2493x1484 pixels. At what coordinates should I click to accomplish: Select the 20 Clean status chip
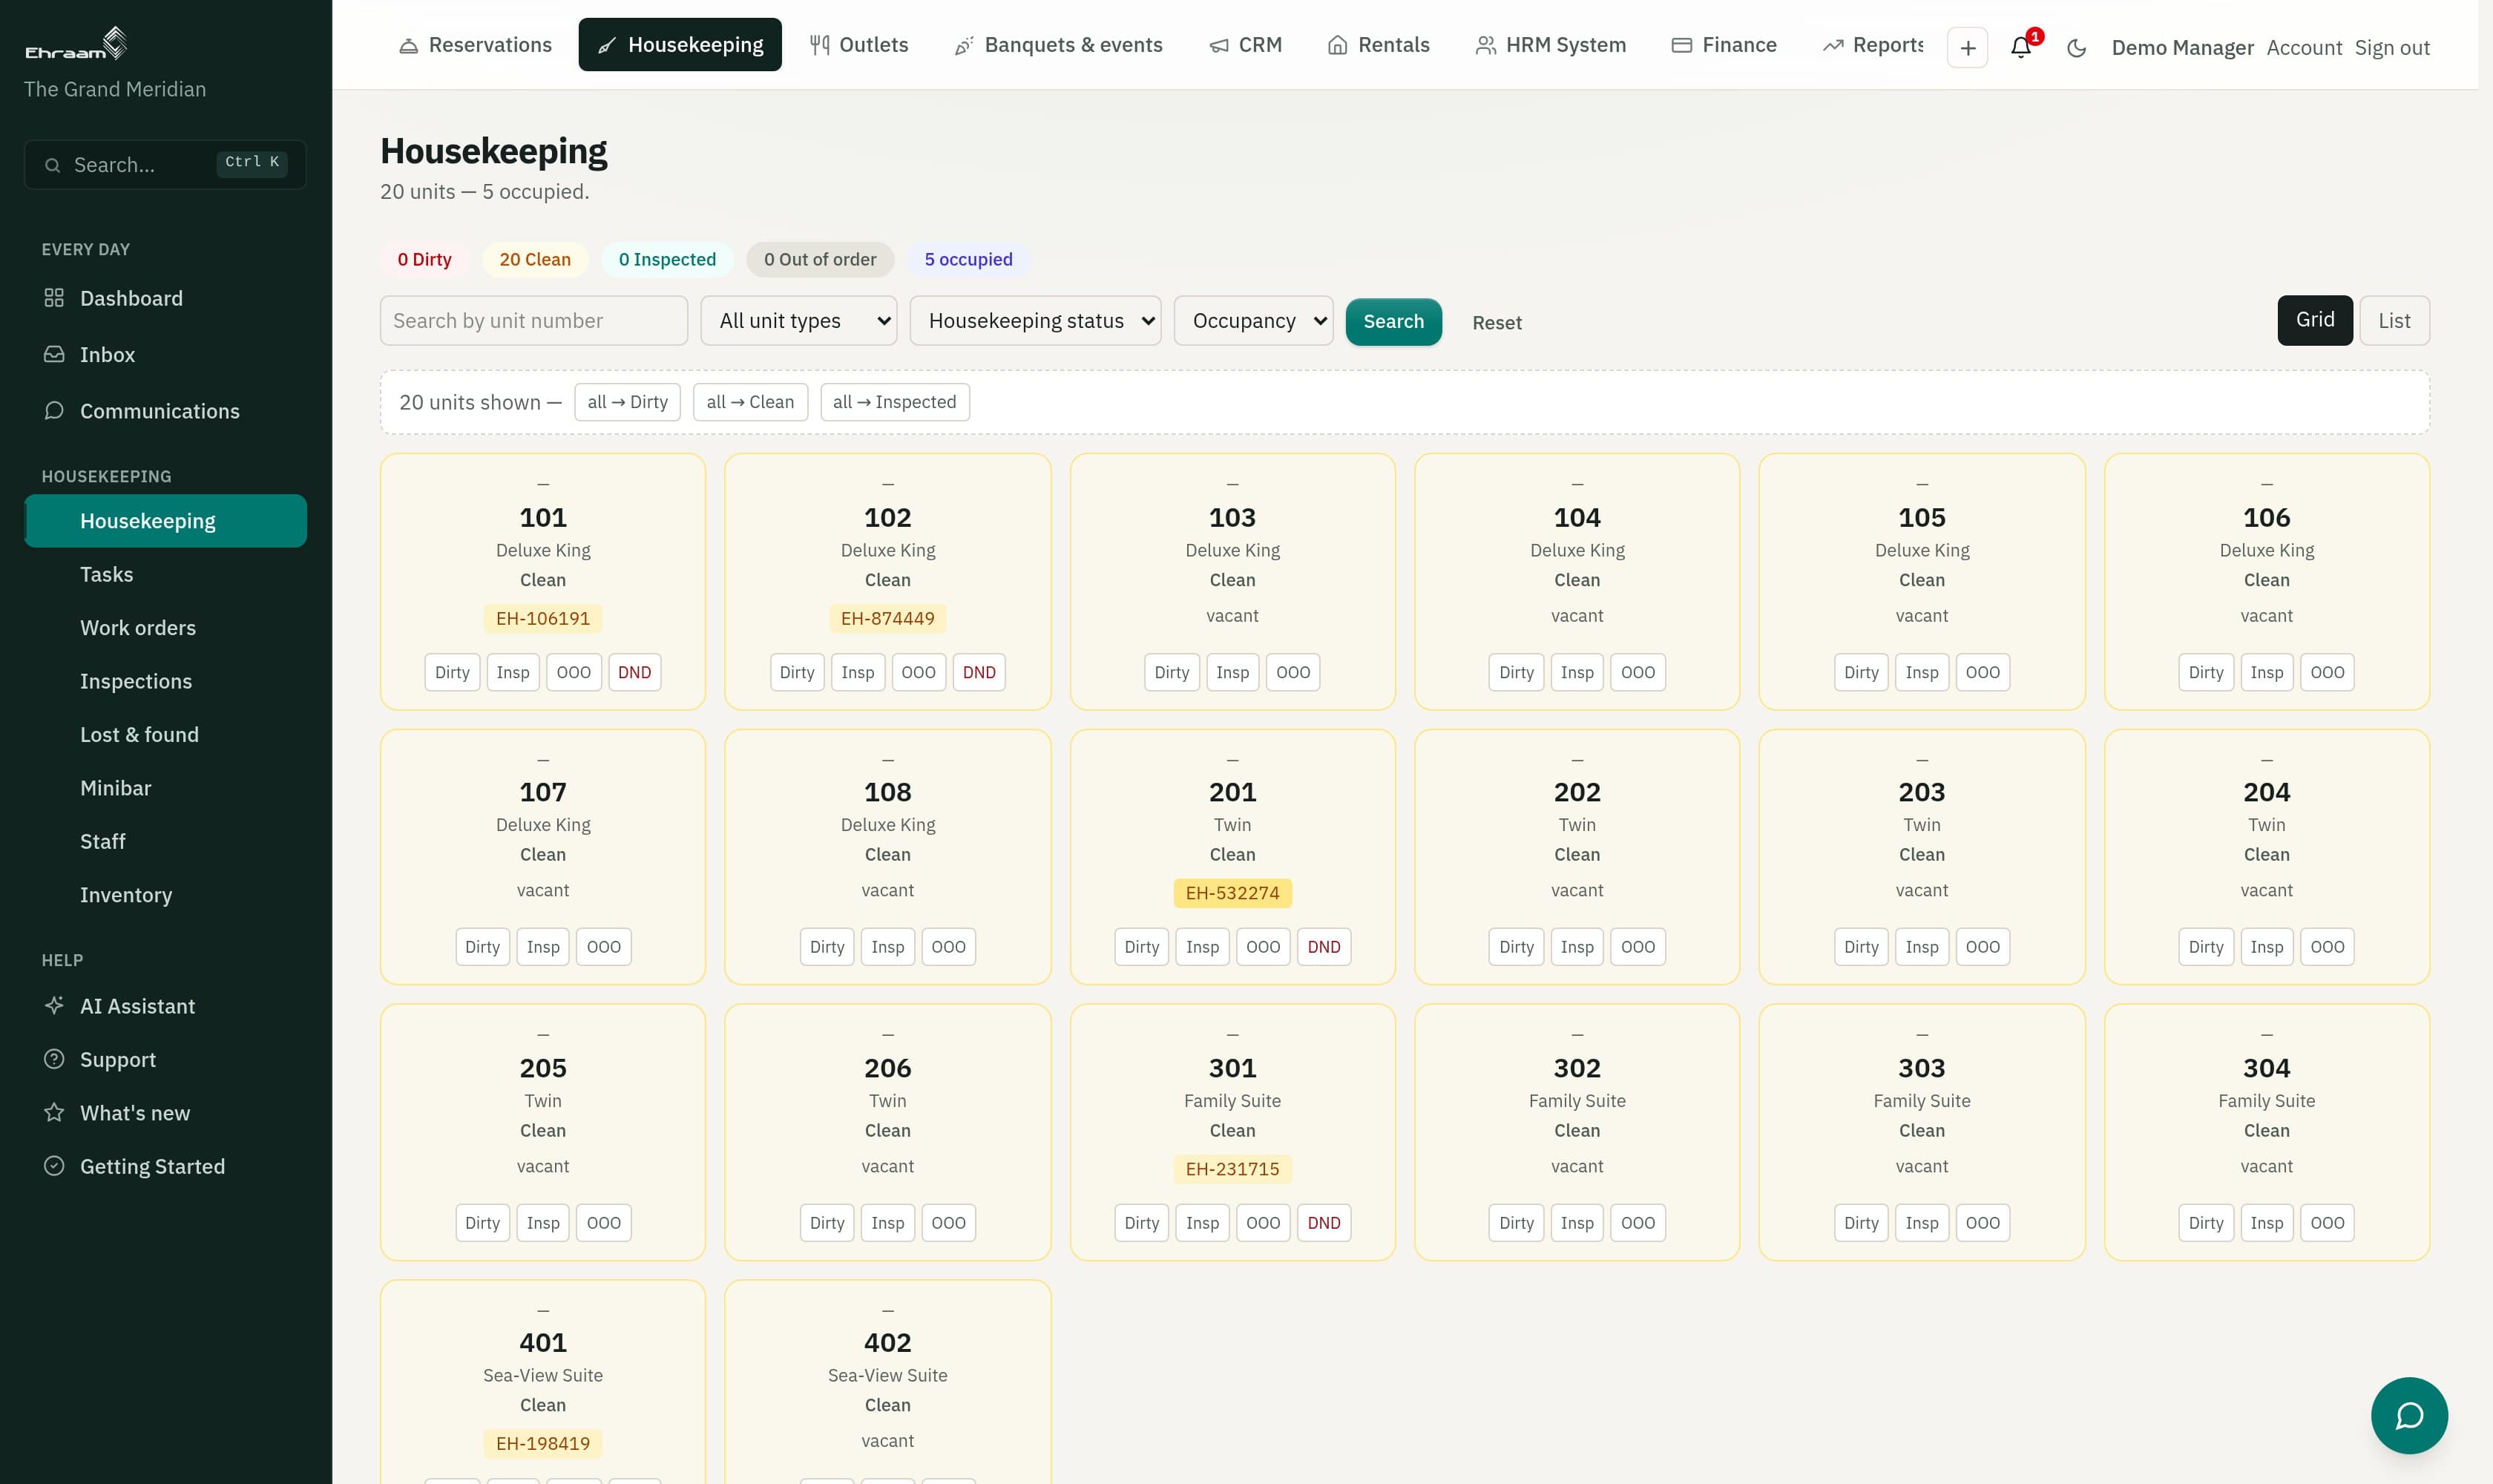coord(535,259)
